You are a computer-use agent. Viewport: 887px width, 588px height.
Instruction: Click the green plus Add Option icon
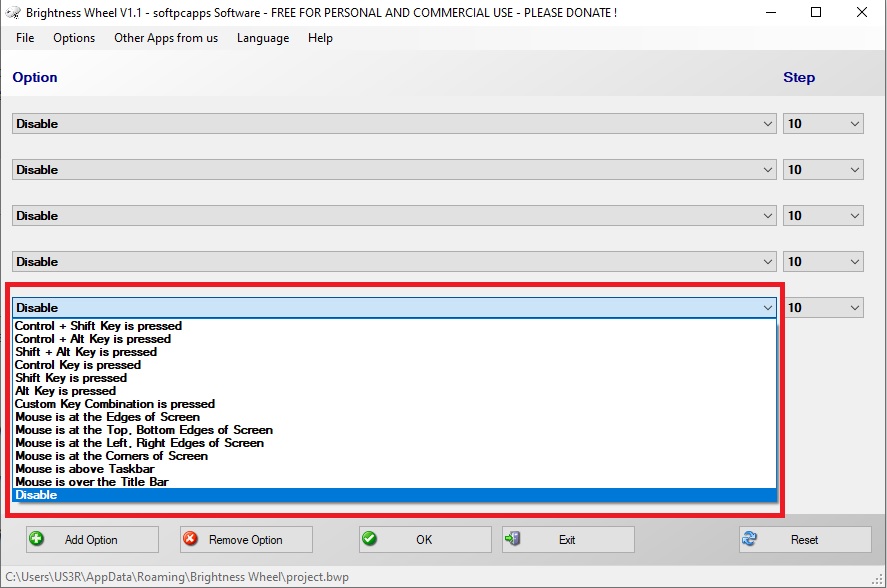37,539
